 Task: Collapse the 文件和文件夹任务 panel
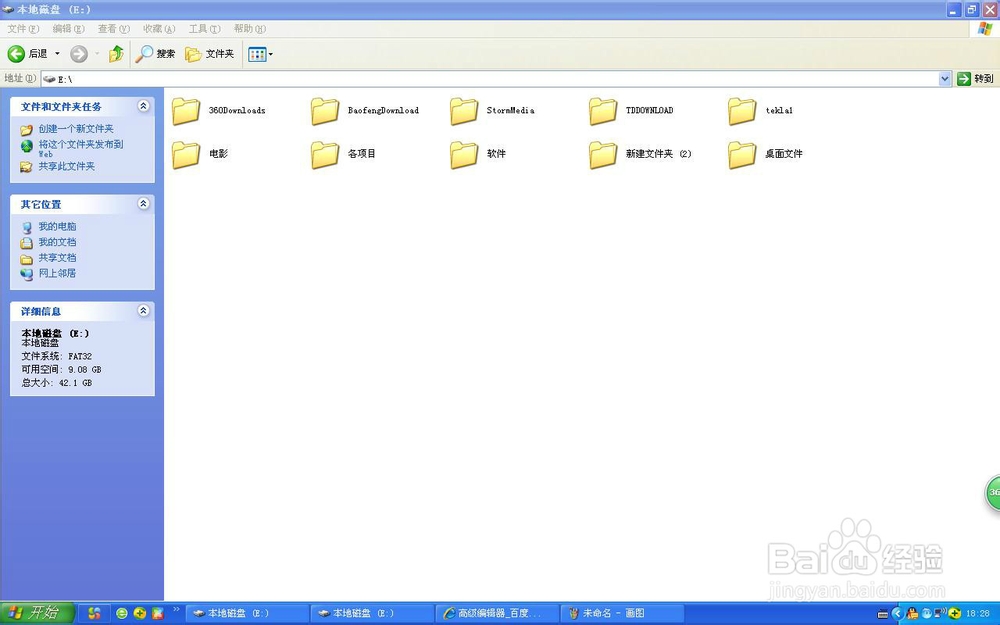point(143,106)
